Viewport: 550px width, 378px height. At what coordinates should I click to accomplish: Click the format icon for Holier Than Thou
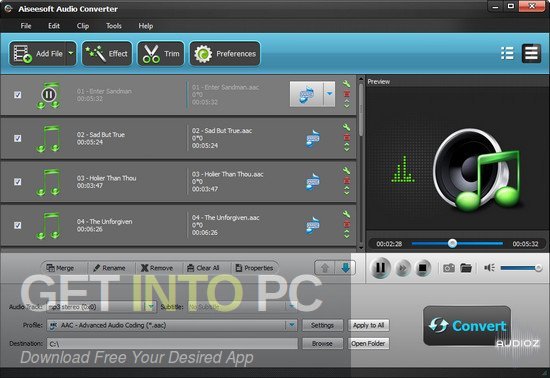tap(313, 182)
